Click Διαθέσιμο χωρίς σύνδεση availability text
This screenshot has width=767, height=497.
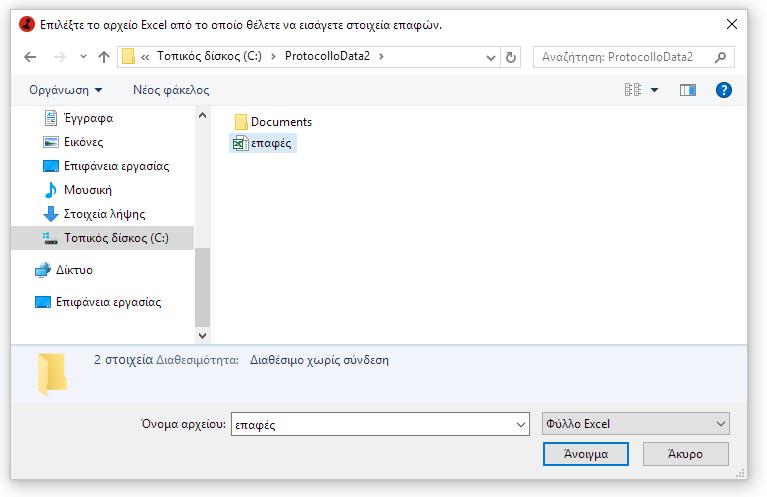pos(319,360)
